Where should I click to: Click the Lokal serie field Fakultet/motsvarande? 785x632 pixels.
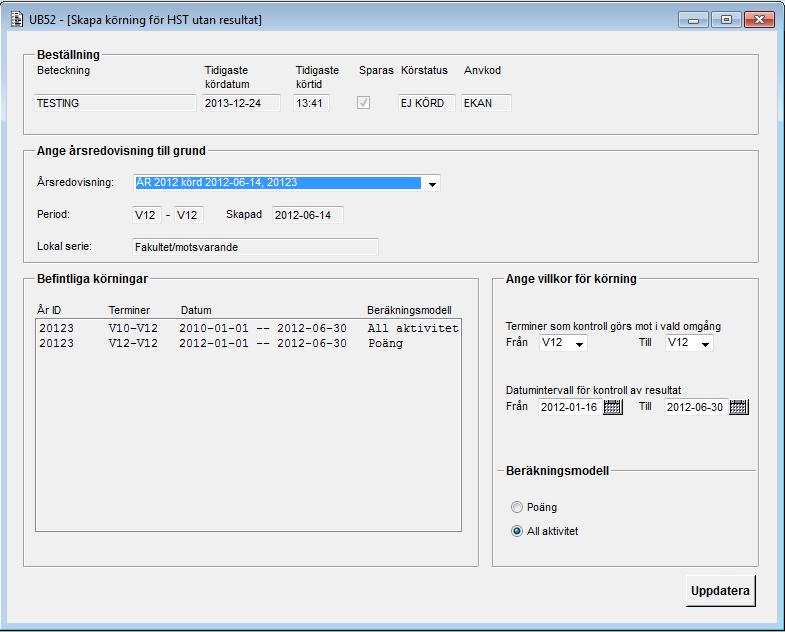coord(255,247)
